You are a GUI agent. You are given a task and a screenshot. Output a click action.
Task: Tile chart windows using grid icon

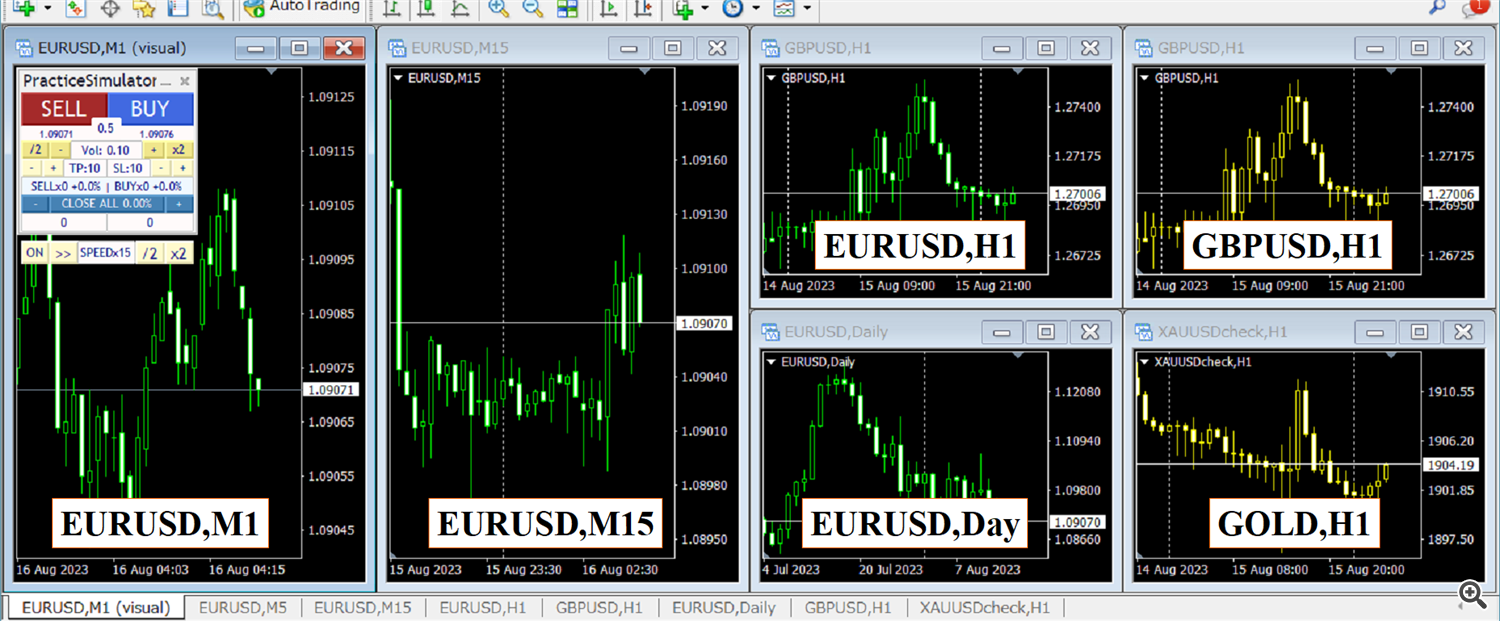(x=567, y=8)
